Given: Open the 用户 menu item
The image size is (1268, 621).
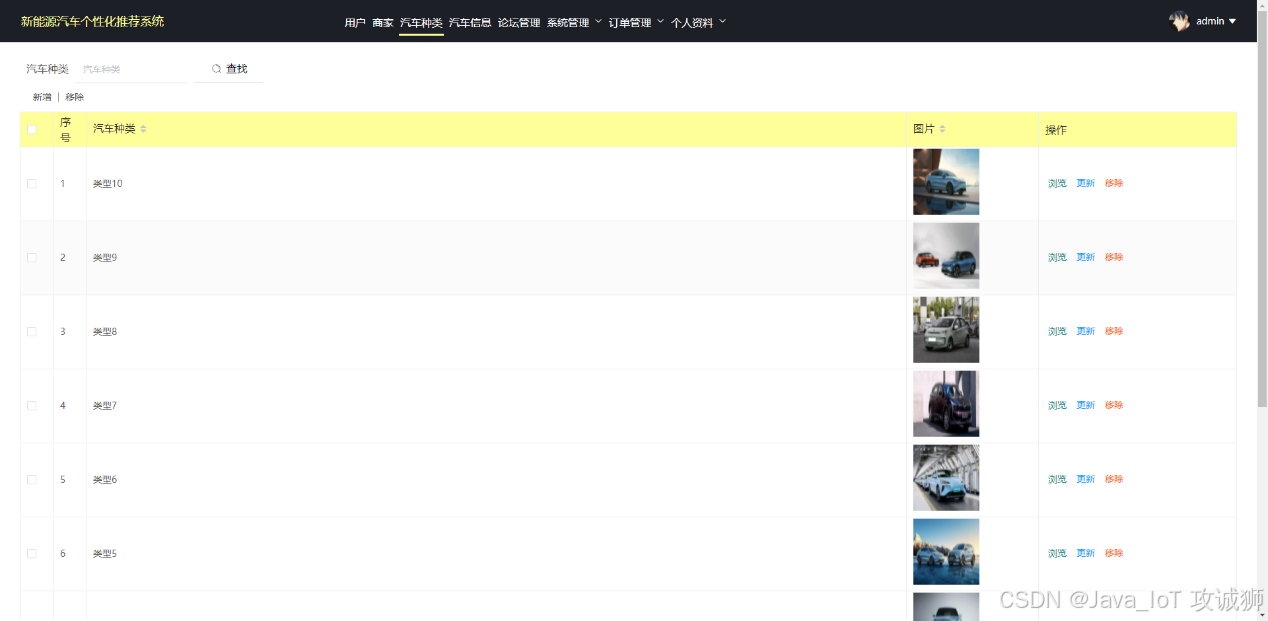Looking at the screenshot, I should point(355,22).
